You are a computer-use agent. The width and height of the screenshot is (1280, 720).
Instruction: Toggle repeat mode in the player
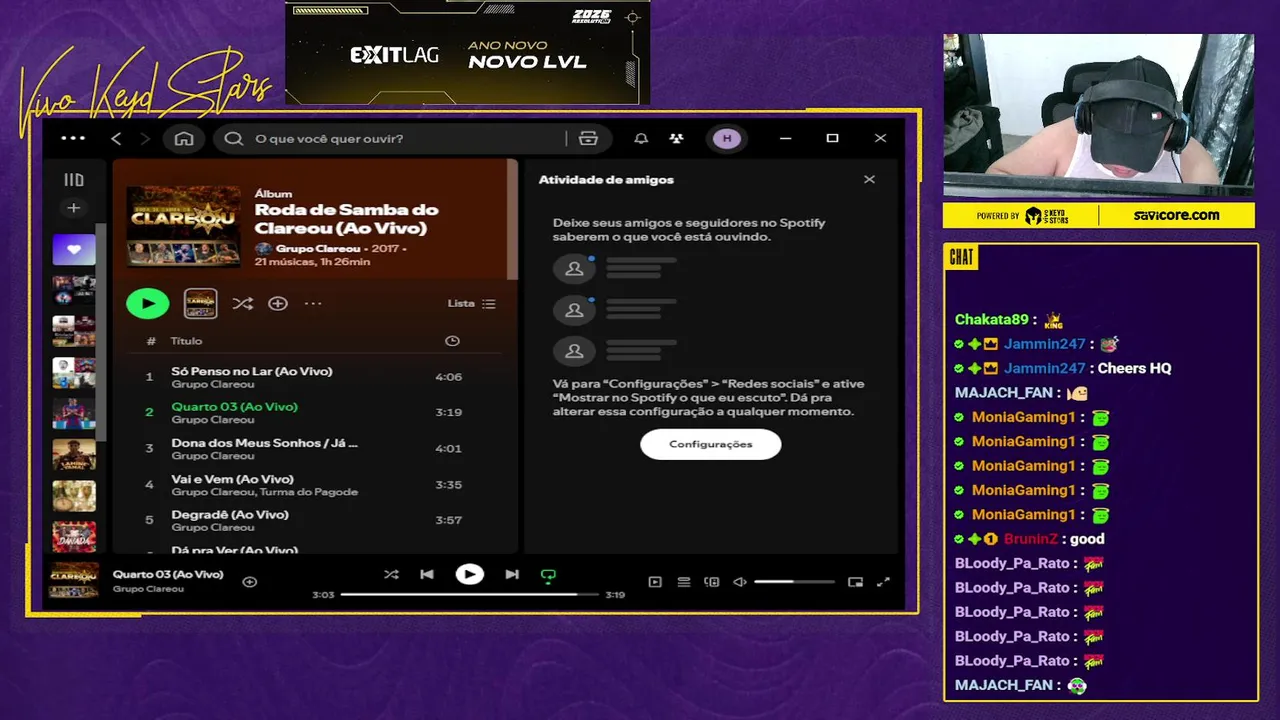pos(548,575)
